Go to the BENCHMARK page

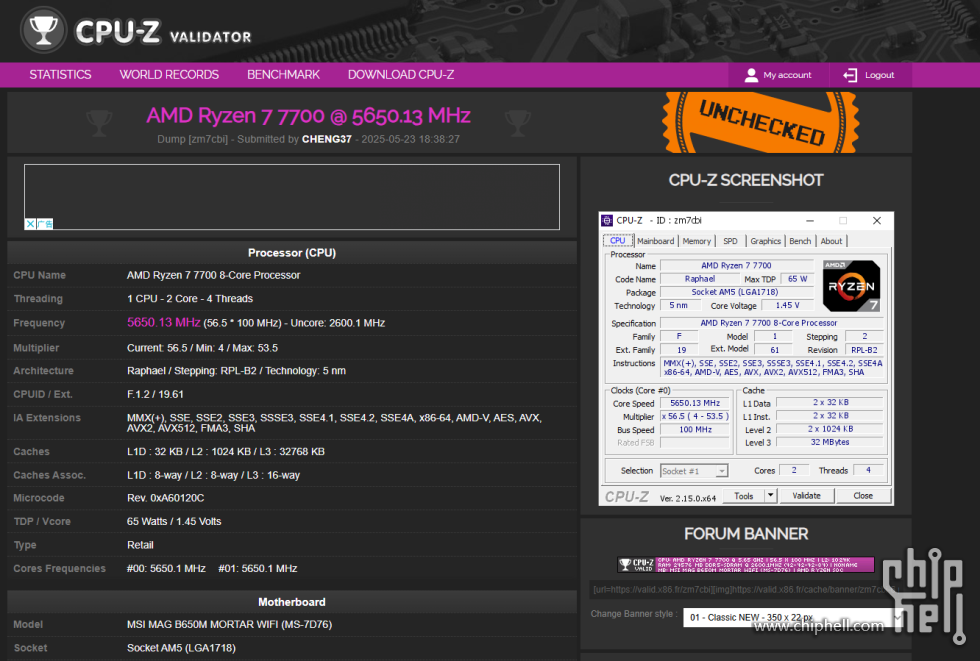[x=283, y=75]
